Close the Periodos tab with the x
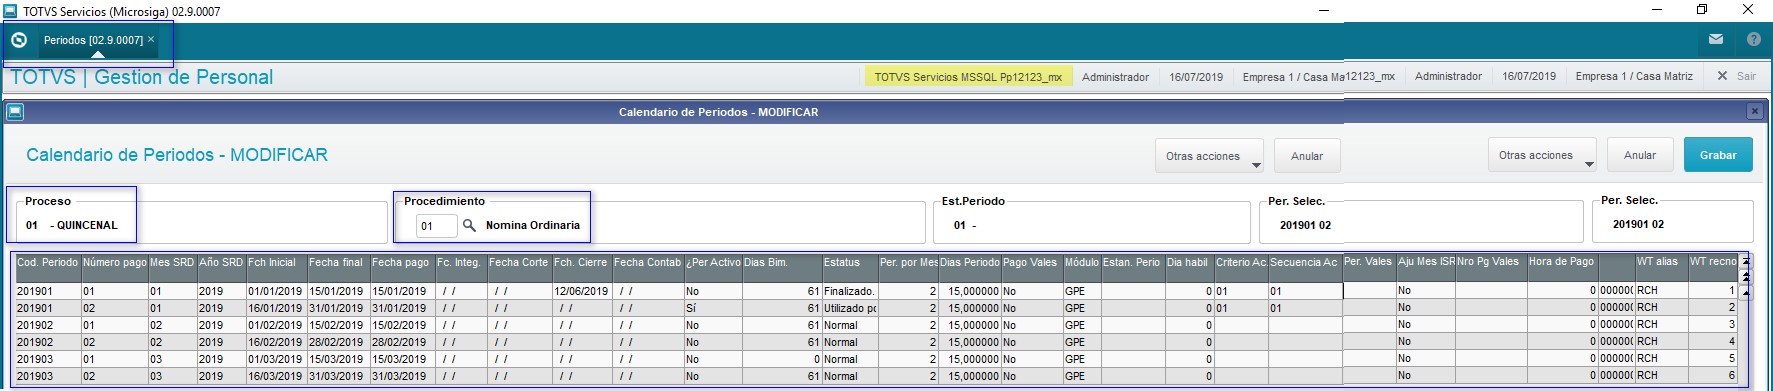The width and height of the screenshot is (1773, 391). click(x=151, y=40)
